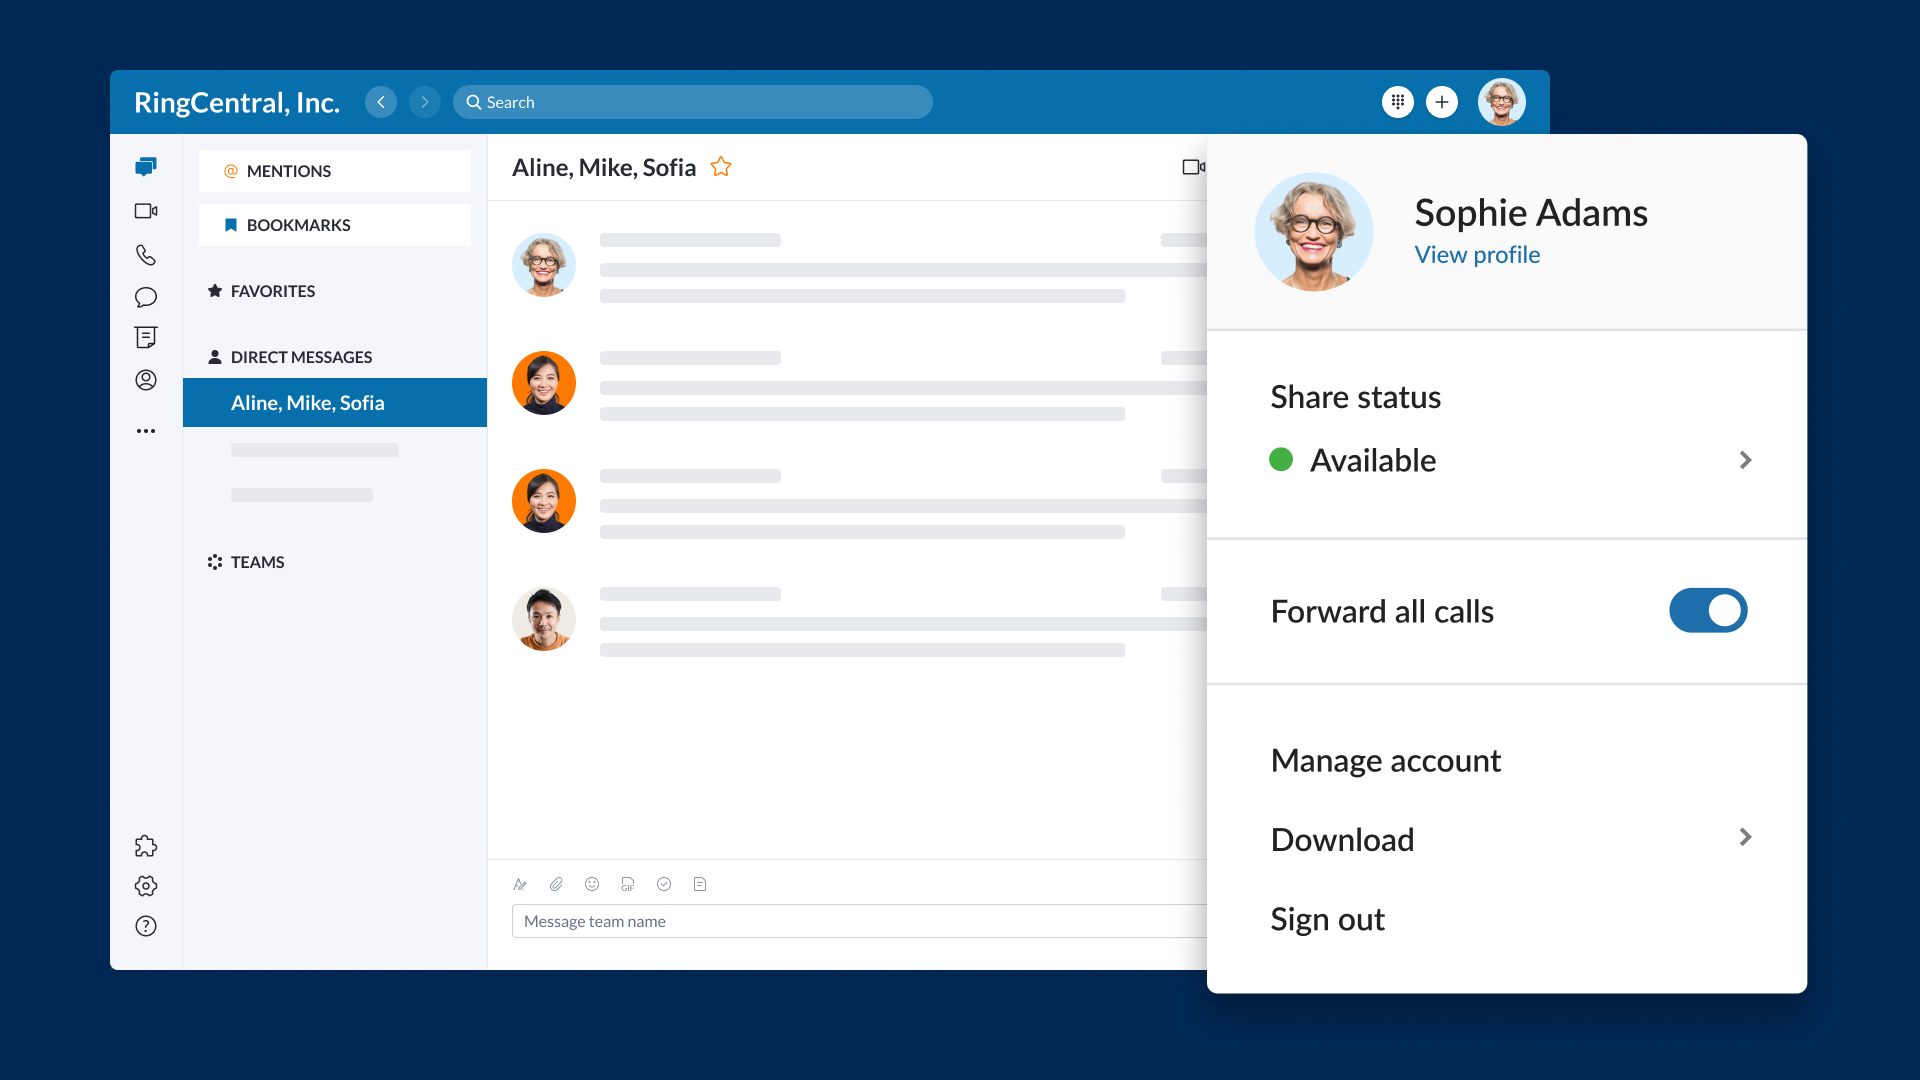Expand the Download submenu chevron
The width and height of the screenshot is (1920, 1080).
(1745, 838)
